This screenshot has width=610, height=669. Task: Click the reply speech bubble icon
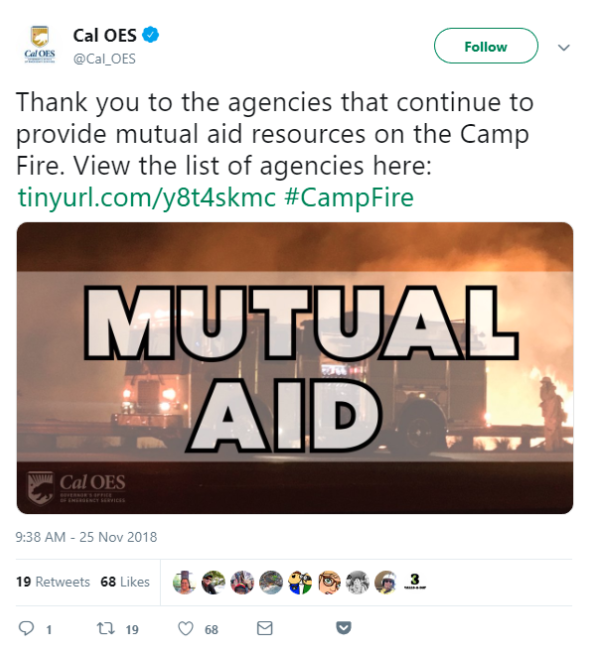pos(26,628)
